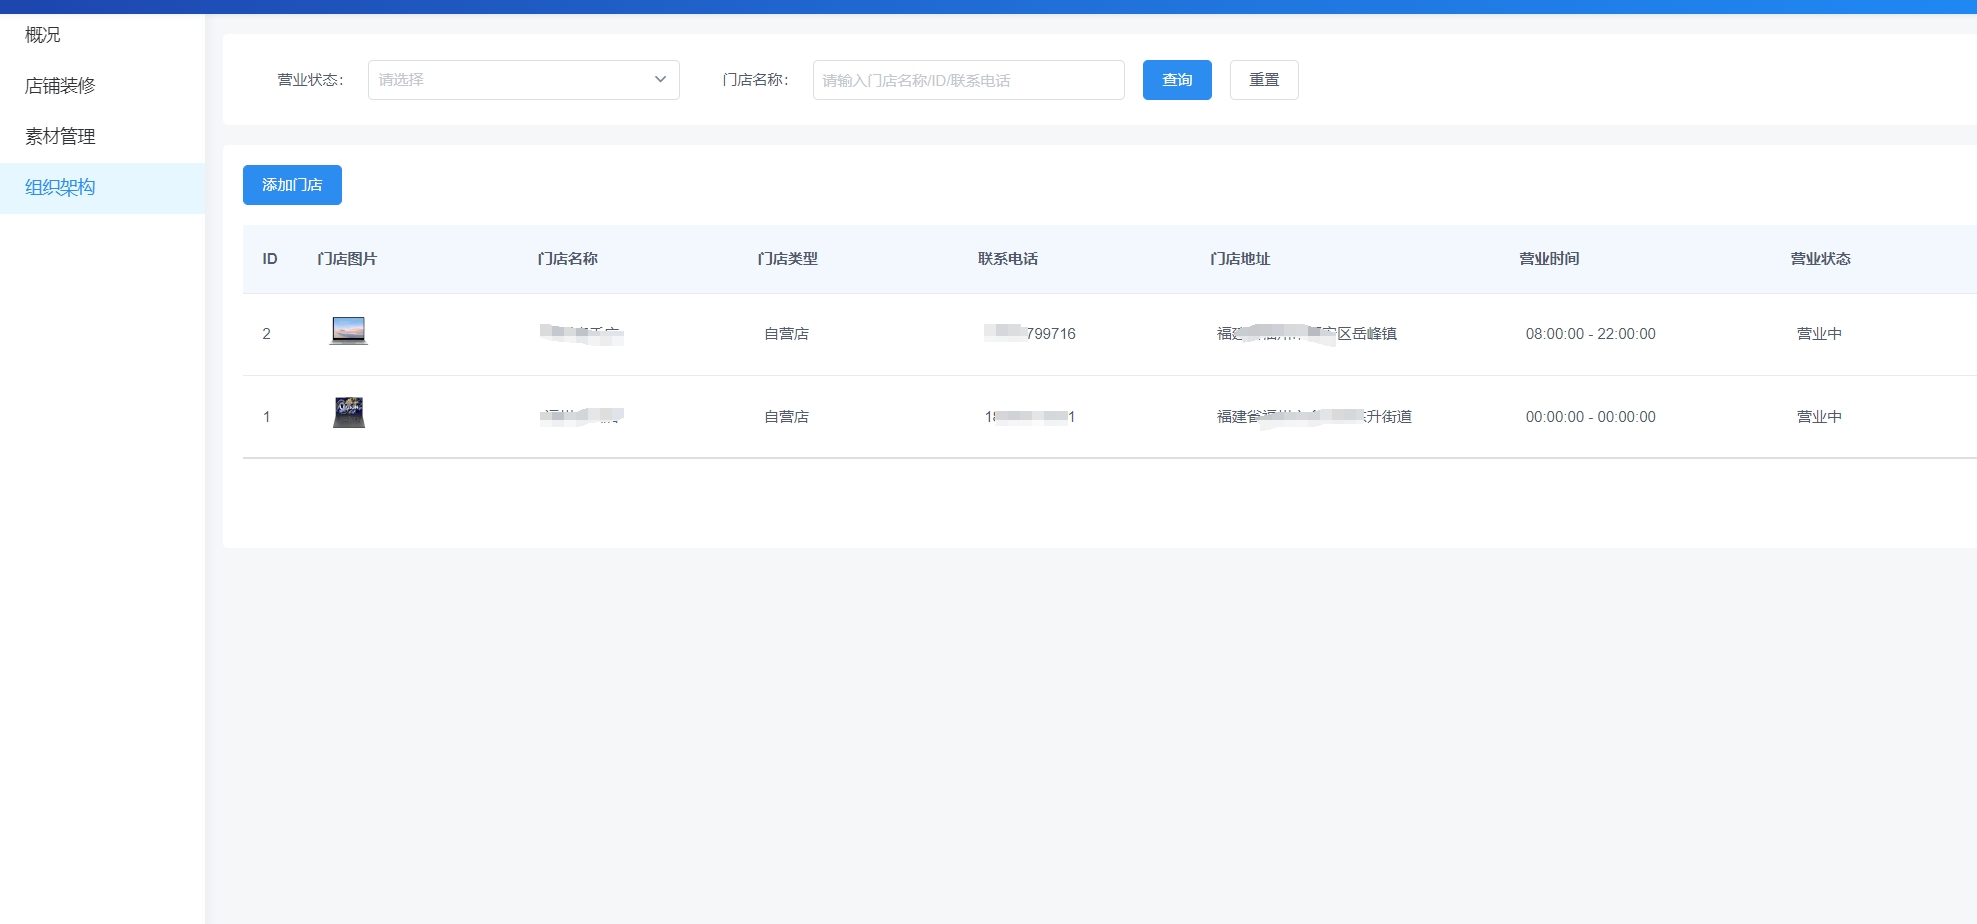1977x924 pixels.
Task: Click the 营业时间 column header
Action: pos(1549,258)
